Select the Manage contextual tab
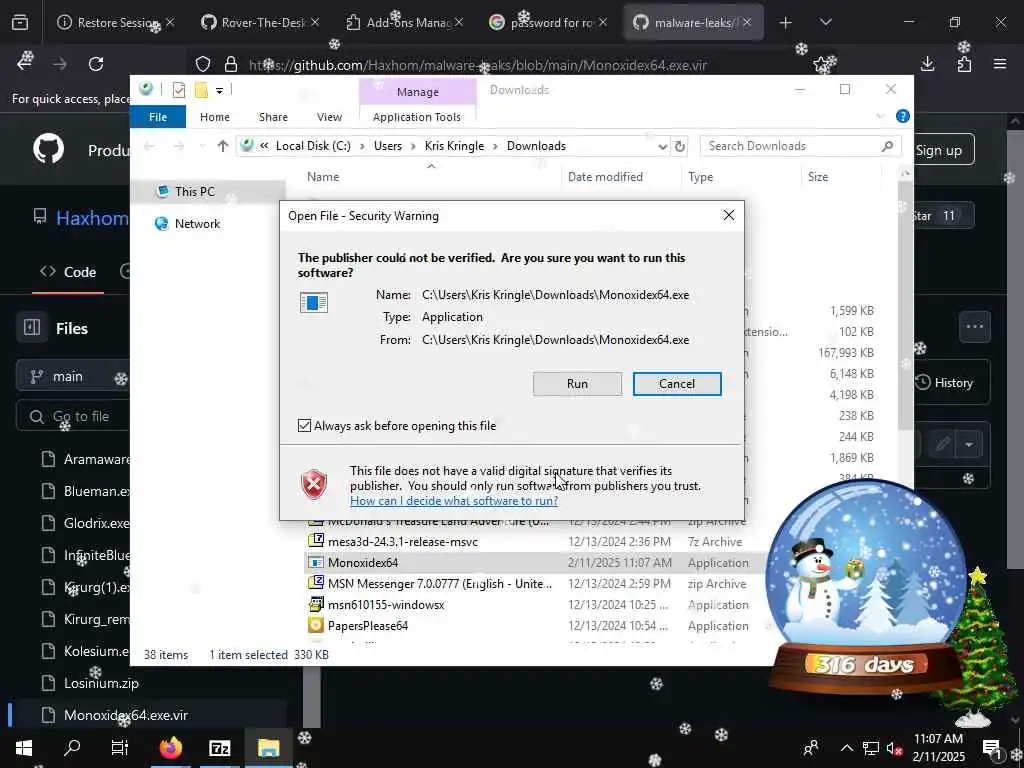 (x=417, y=92)
